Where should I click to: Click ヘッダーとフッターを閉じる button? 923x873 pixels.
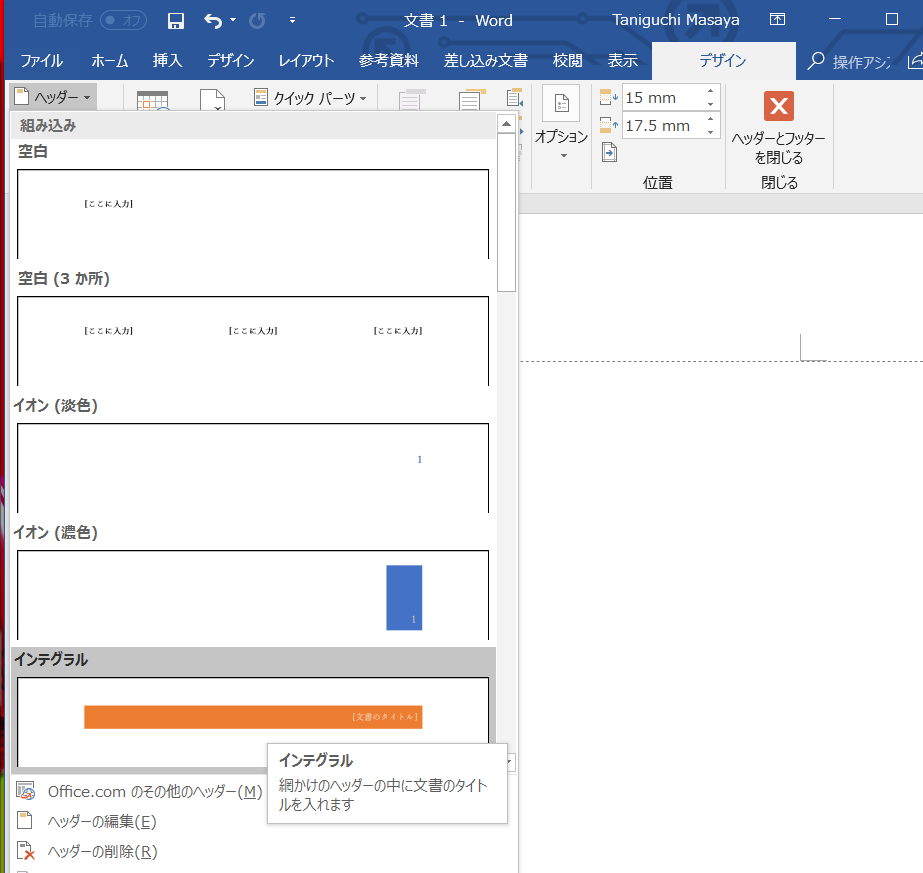(779, 130)
